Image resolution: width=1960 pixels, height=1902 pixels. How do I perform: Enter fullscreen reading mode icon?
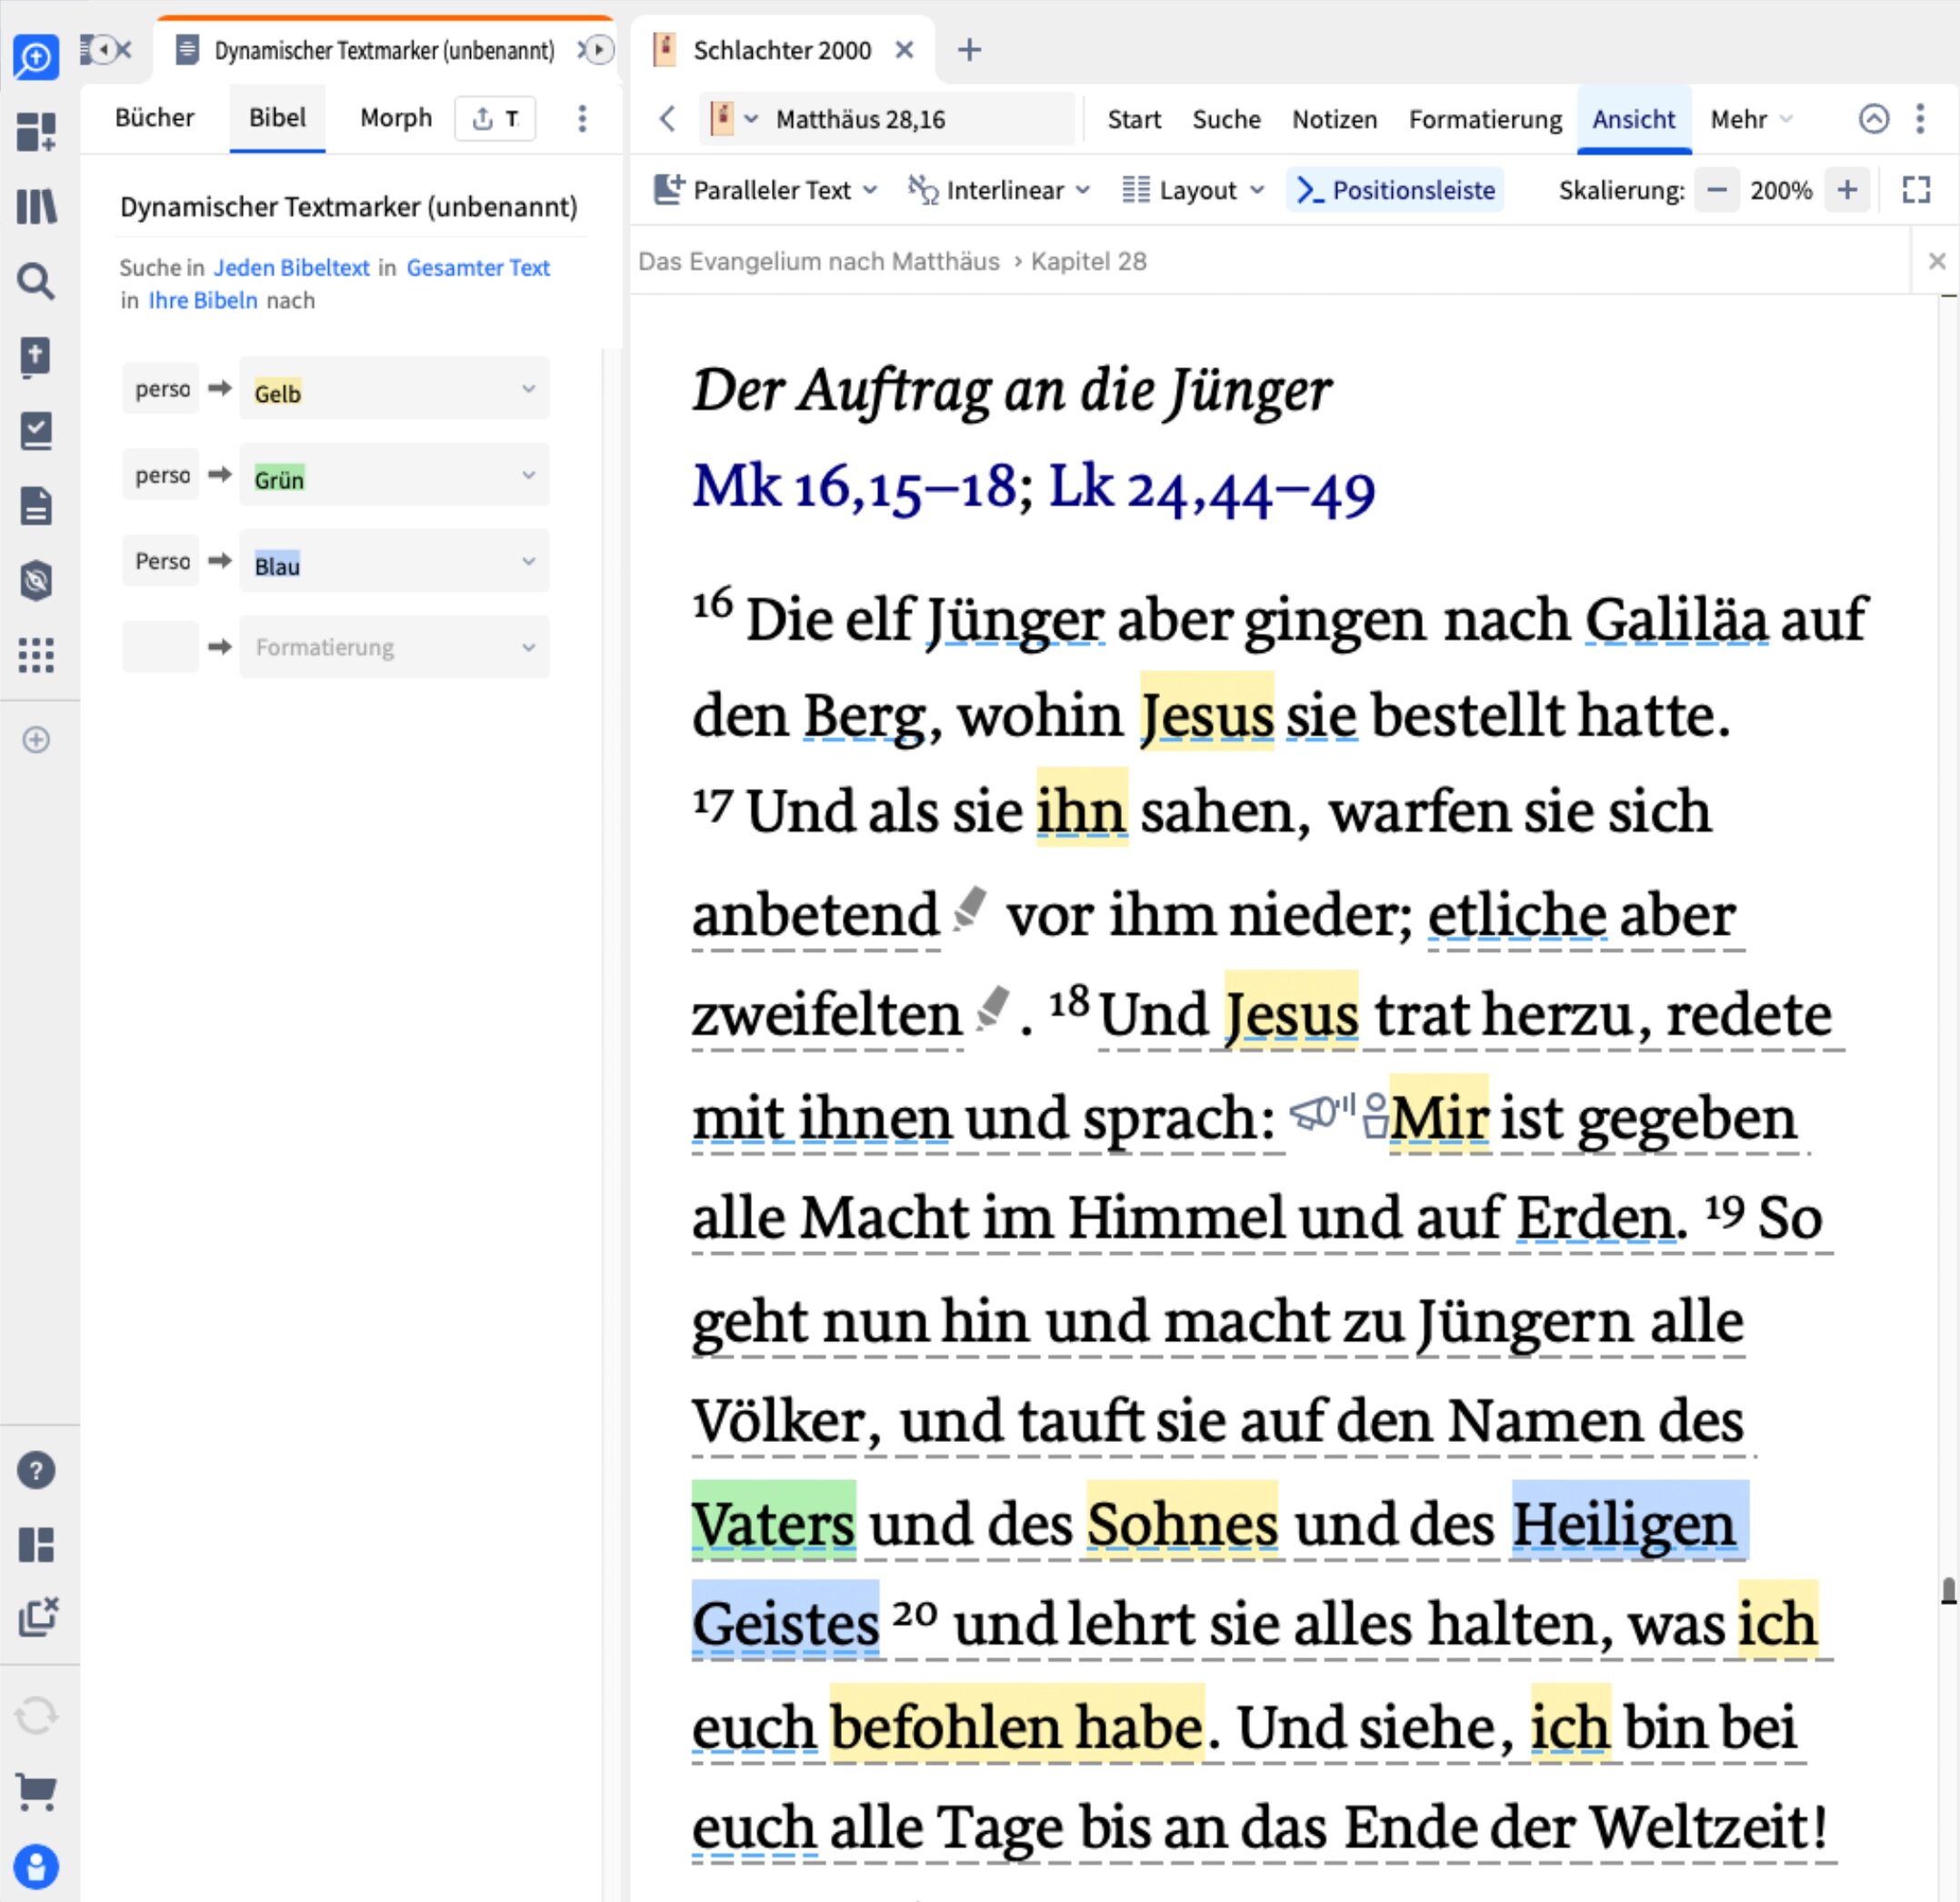click(1916, 190)
